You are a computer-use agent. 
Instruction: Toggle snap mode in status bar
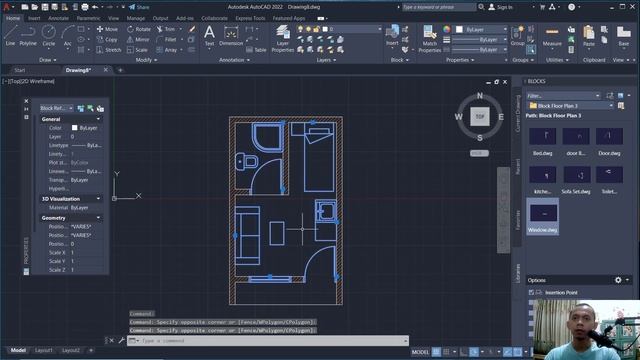[446, 351]
